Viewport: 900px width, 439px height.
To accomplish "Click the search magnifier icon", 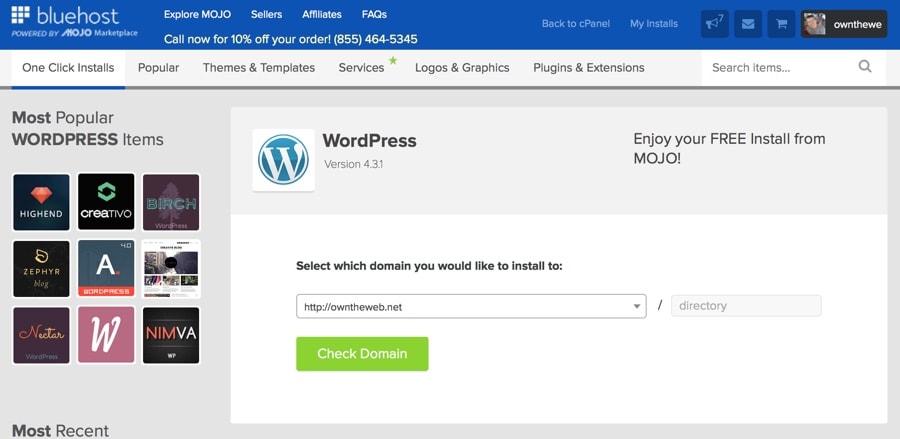I will 865,66.
